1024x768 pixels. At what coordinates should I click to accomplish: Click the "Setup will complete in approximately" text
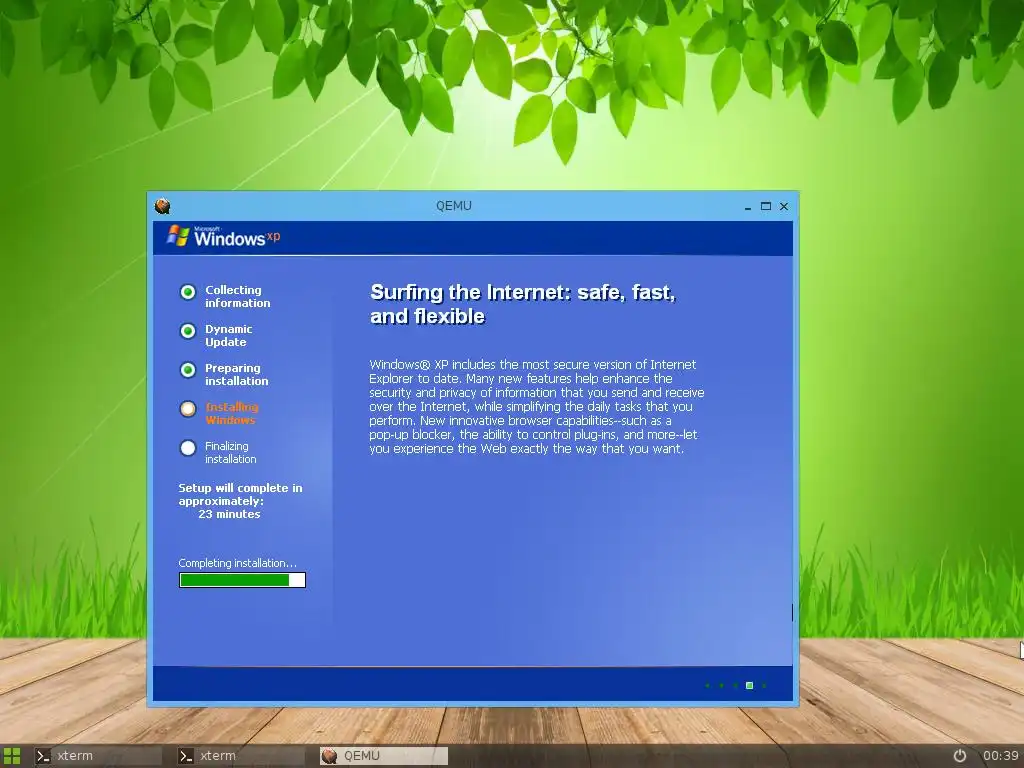(x=240, y=494)
